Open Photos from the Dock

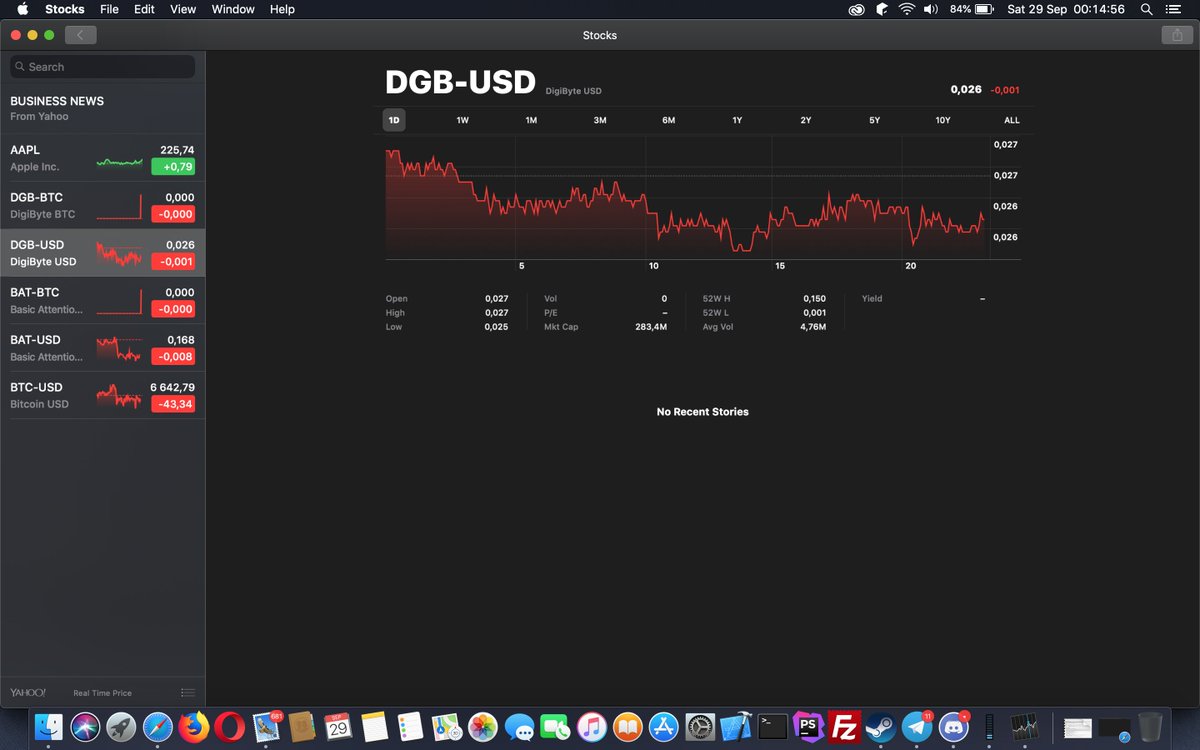(x=483, y=727)
